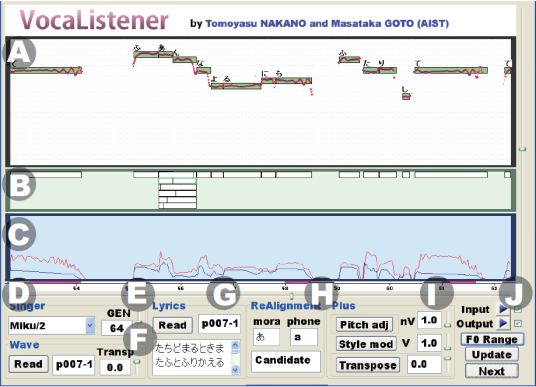Screen dimensions: 536x387
Task: Select the green highlighted candidate in panel B
Action: point(177,181)
